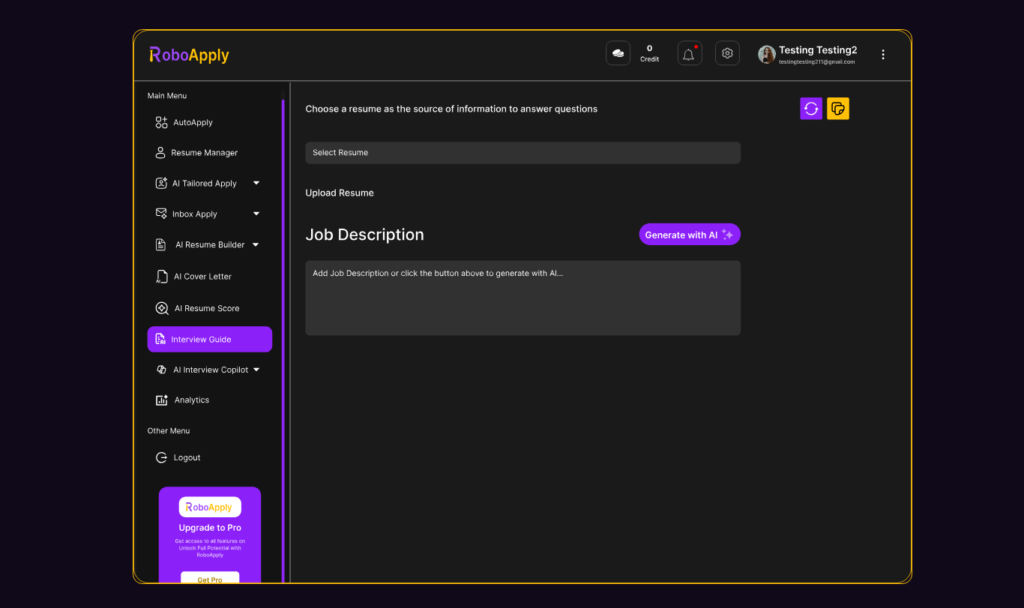Image resolution: width=1024 pixels, height=608 pixels.
Task: Click the Logout option
Action: 186,458
